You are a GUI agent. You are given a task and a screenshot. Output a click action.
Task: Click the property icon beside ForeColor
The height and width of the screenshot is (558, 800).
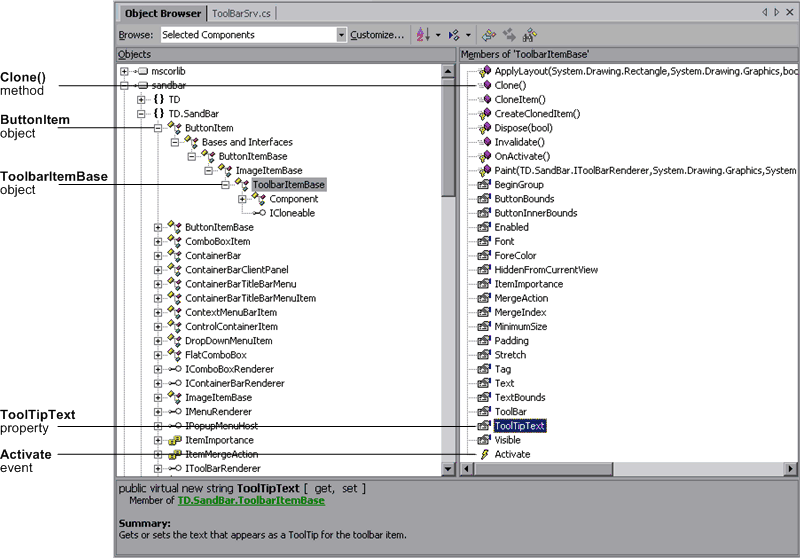[484, 255]
